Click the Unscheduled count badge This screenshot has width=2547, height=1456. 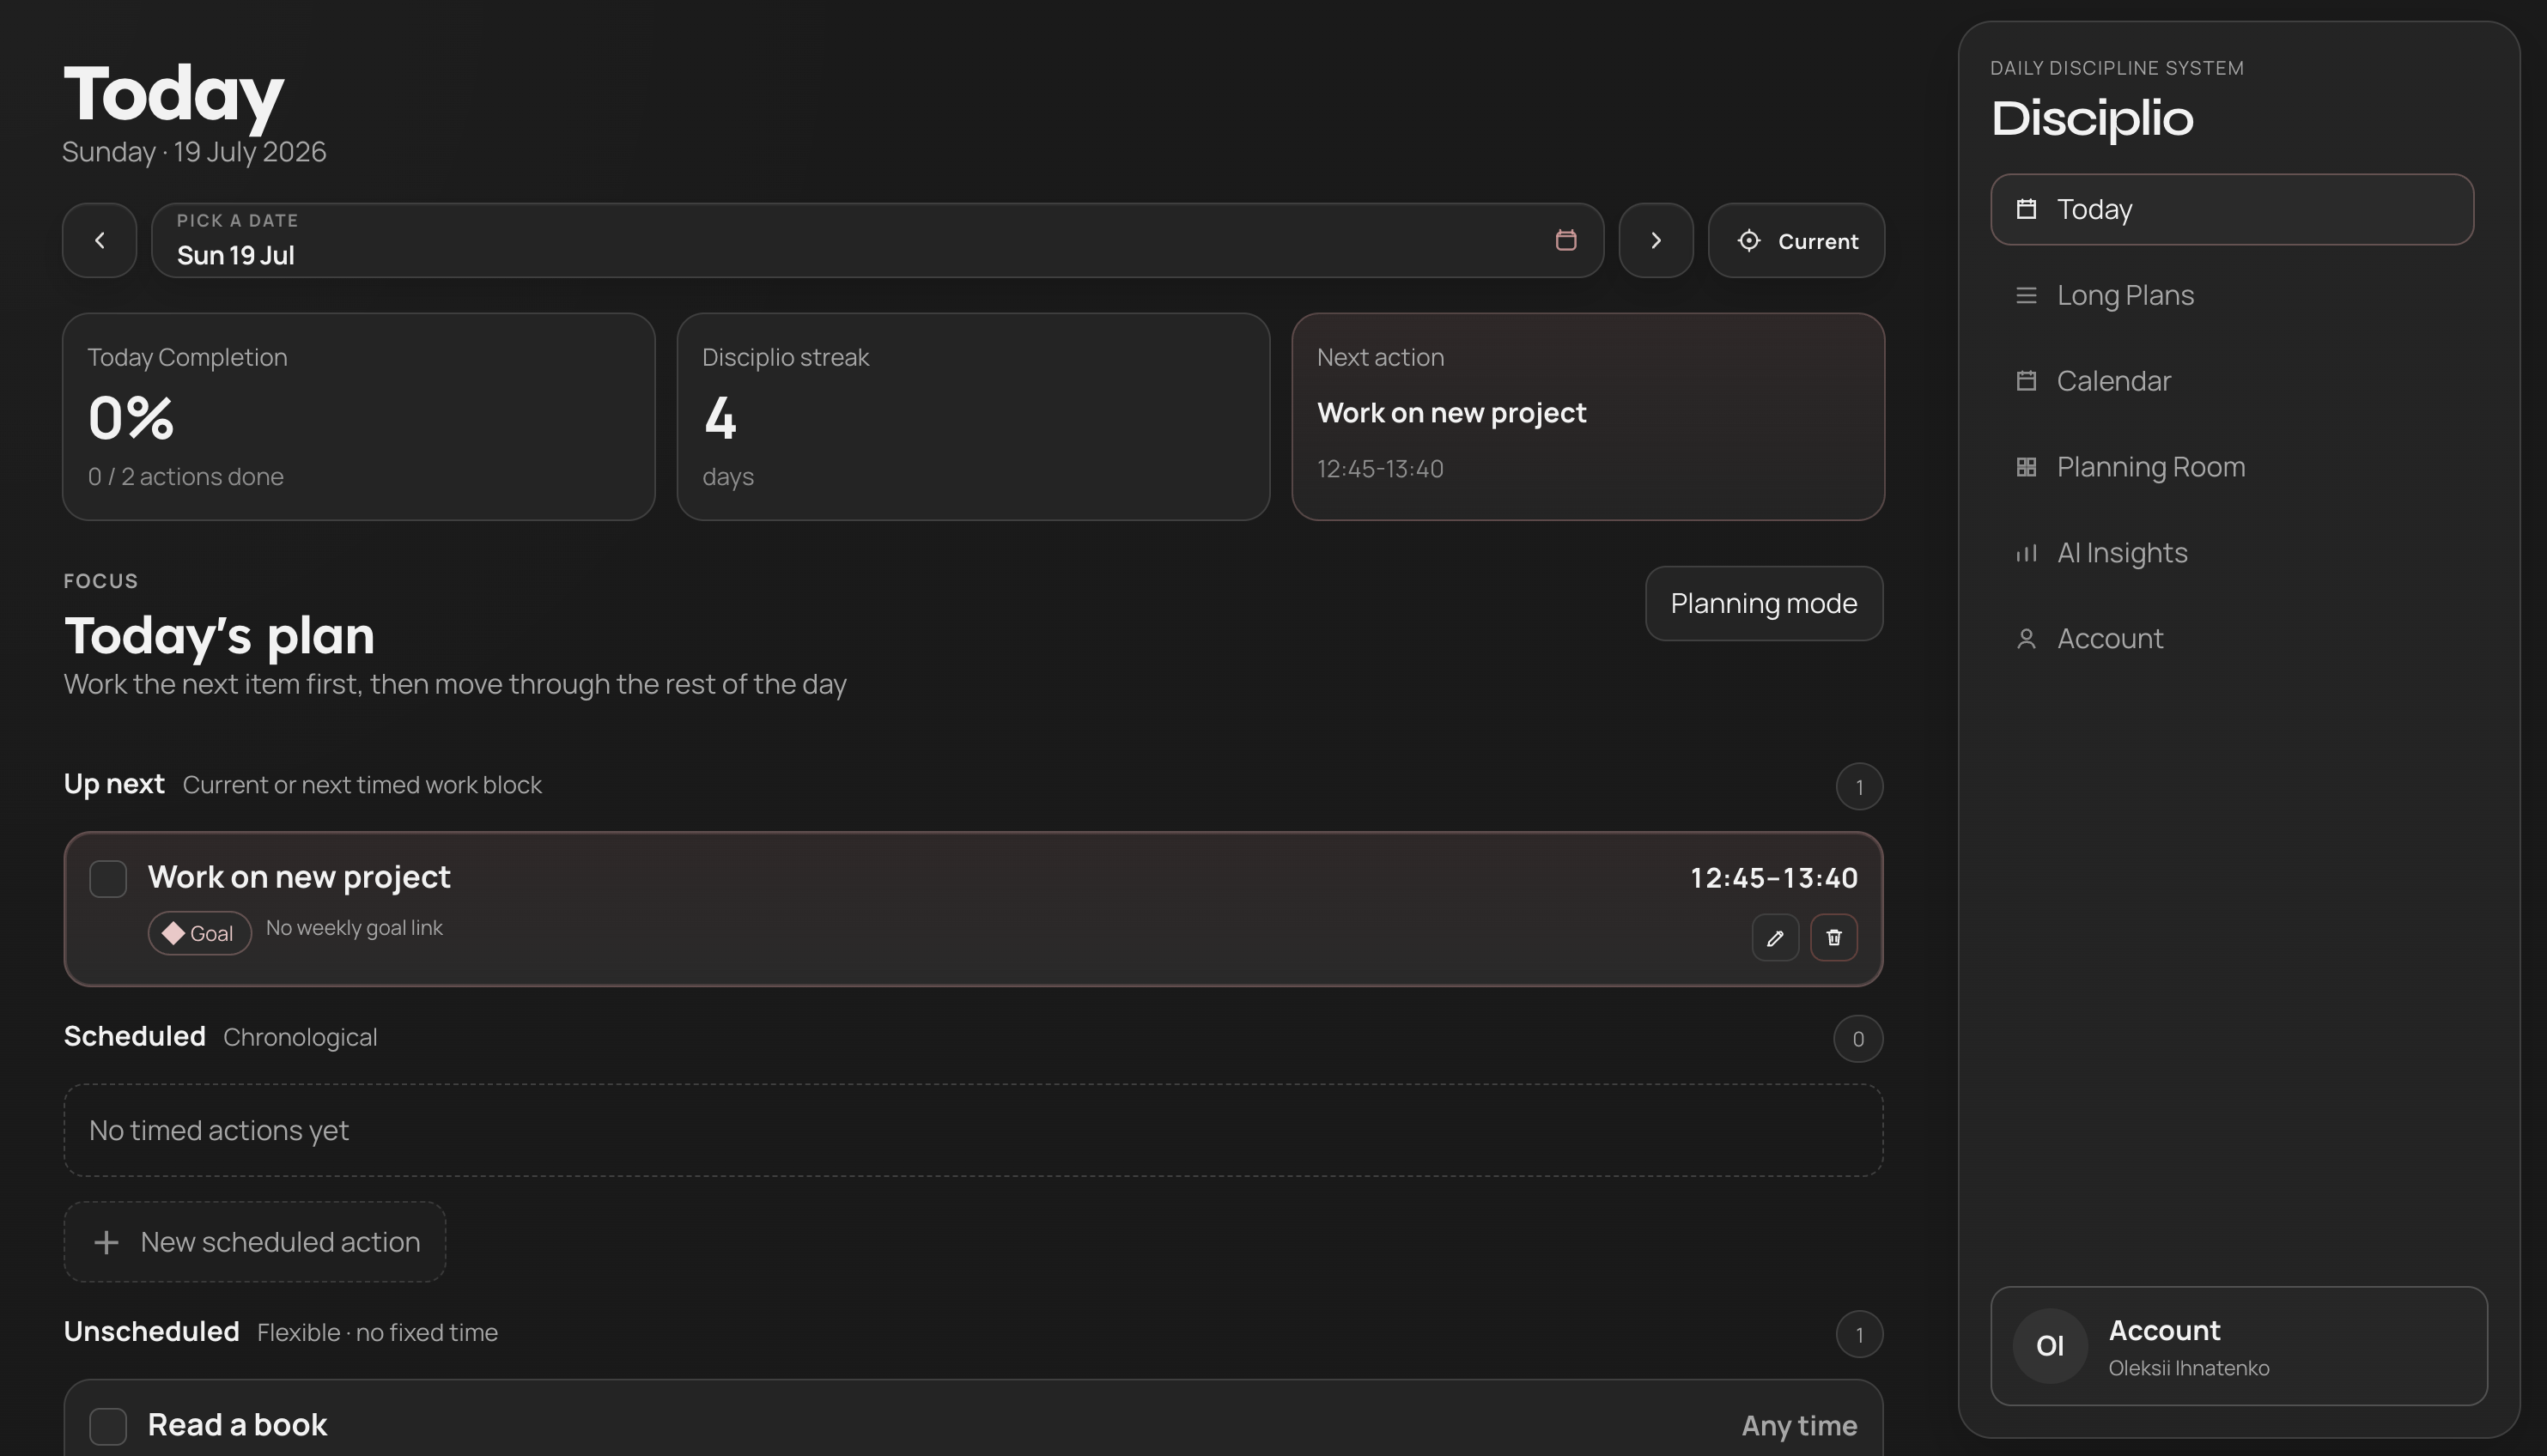(x=1859, y=1334)
